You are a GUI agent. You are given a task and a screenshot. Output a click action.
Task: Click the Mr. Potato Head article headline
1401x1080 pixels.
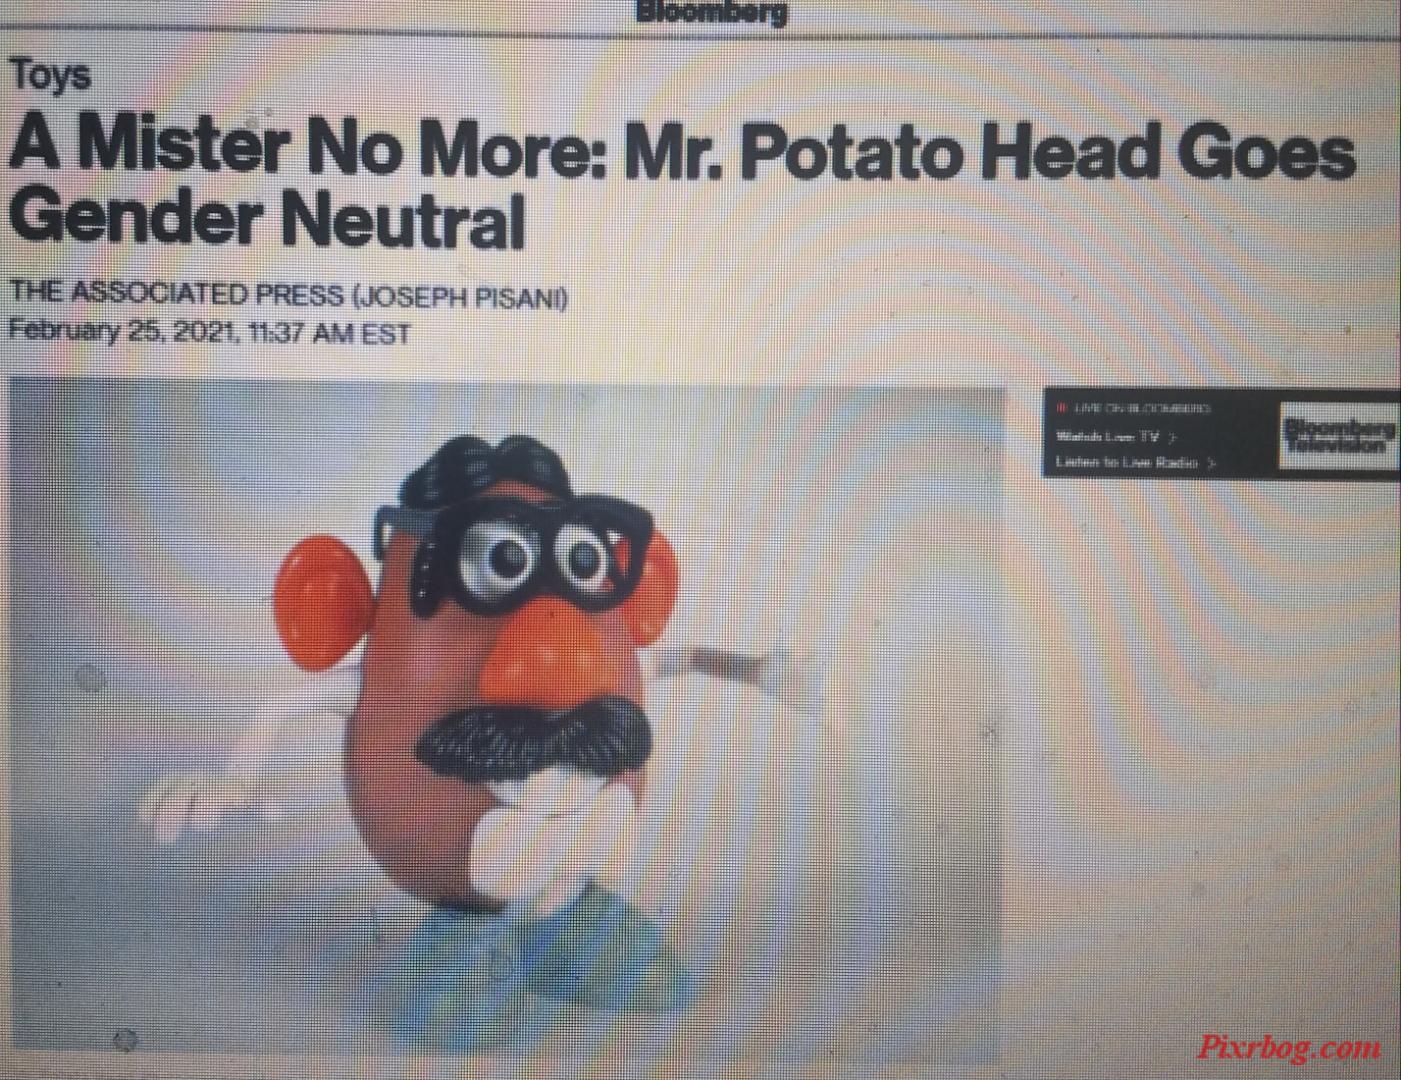(682, 183)
